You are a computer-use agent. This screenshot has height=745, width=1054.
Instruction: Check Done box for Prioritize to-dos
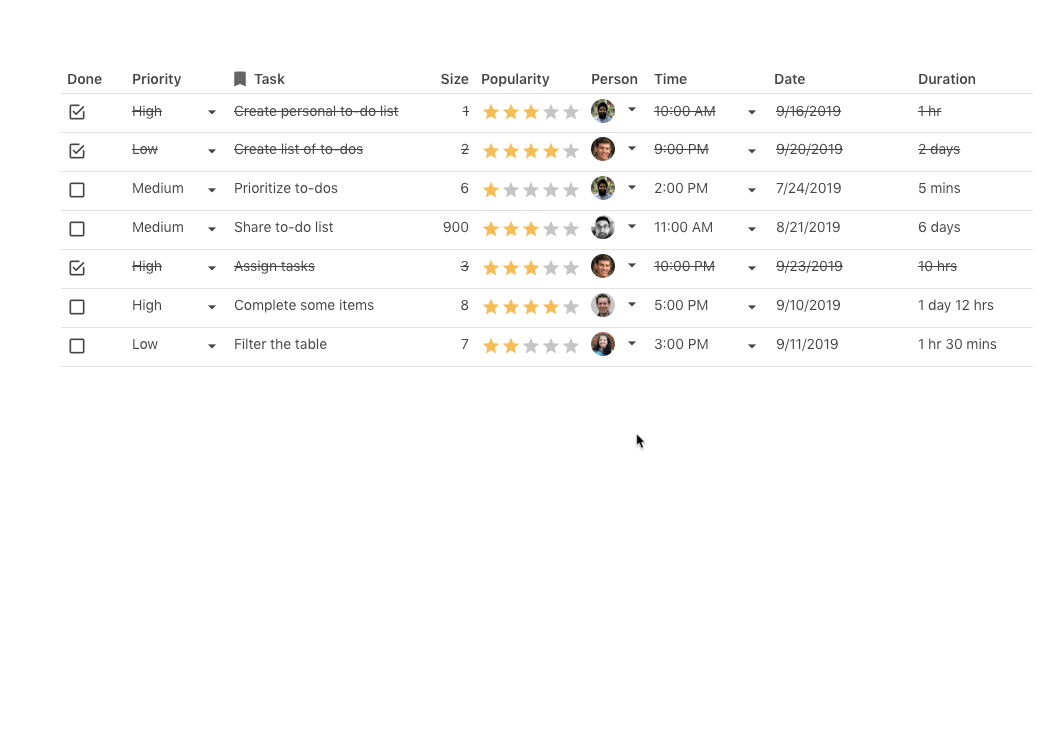(x=77, y=190)
